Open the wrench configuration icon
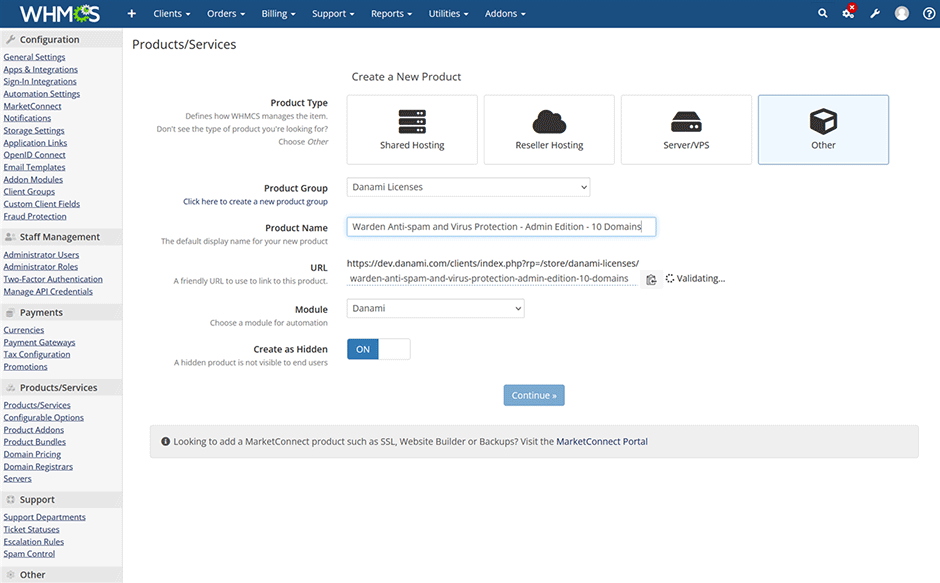940x583 pixels. click(x=875, y=13)
